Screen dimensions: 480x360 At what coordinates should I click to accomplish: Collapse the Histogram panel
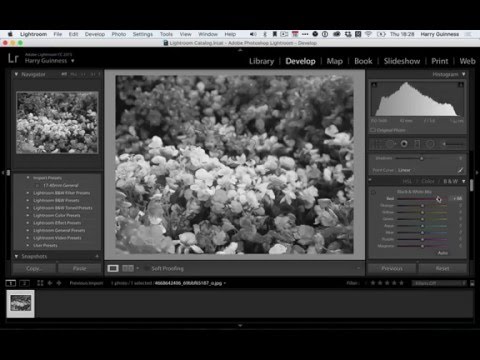pyautogui.click(x=464, y=74)
